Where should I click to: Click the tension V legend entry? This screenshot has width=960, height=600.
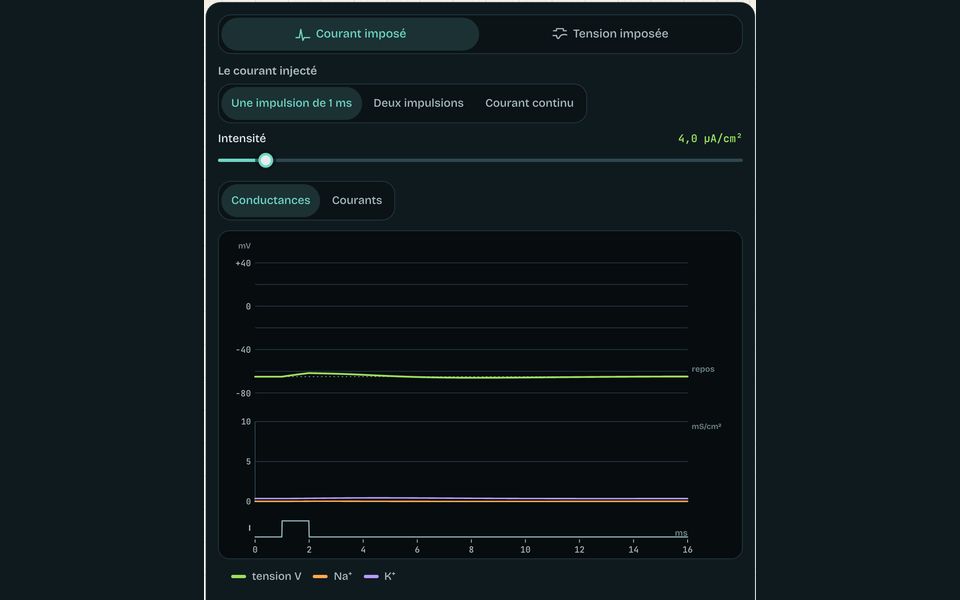(266, 576)
